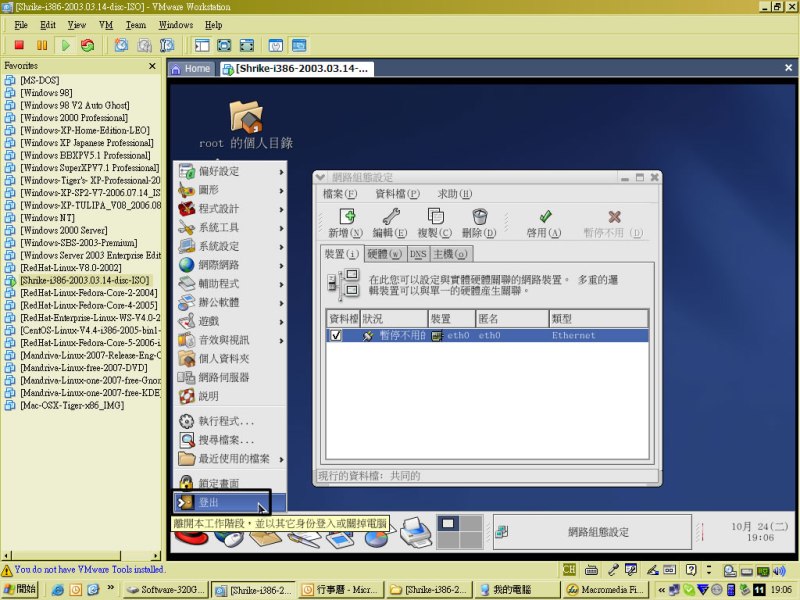The height and width of the screenshot is (600, 800).
Task: Select [Windows 98] in Favorites
Action: coord(46,93)
